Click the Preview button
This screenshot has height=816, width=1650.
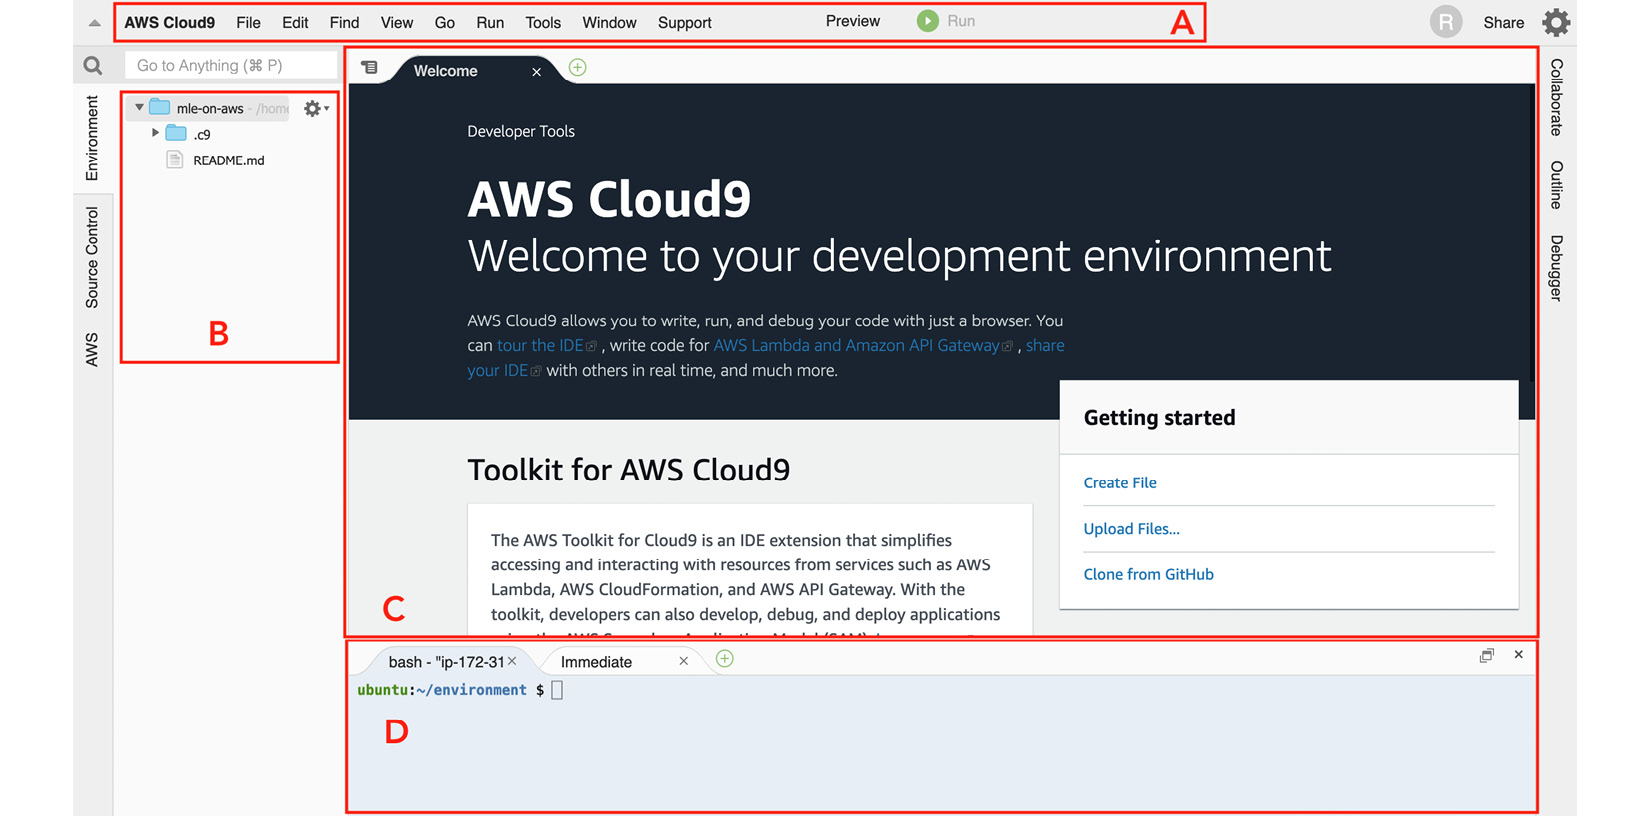click(853, 21)
